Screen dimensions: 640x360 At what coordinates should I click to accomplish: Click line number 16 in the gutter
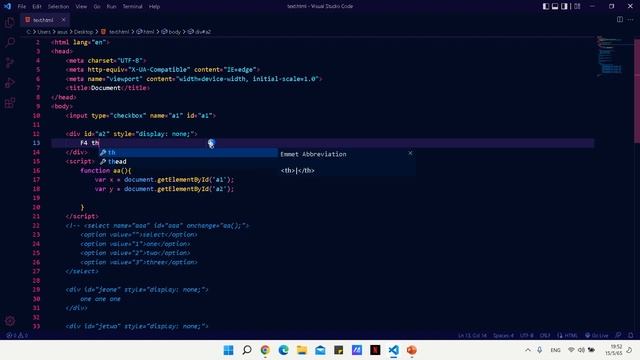[36, 171]
